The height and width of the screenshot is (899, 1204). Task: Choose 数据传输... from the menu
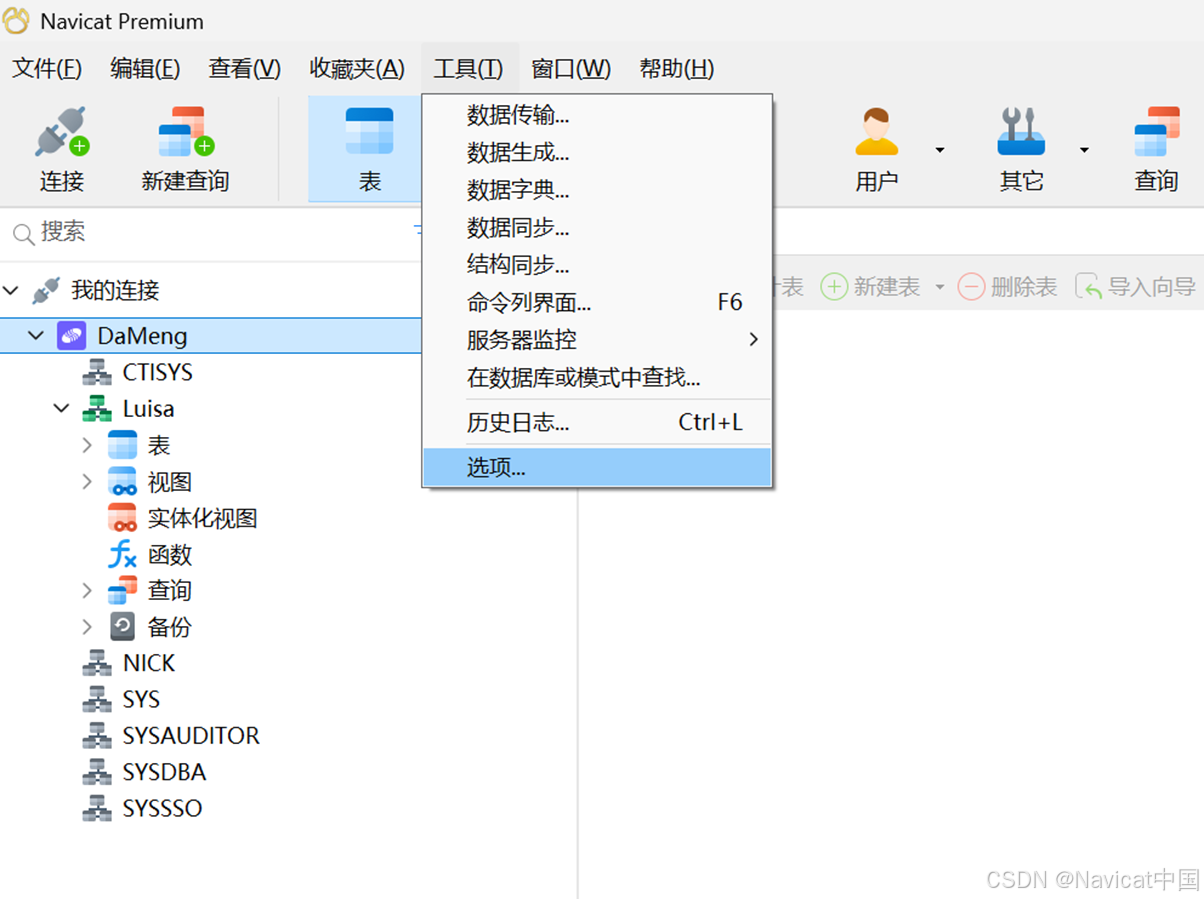pyautogui.click(x=597, y=115)
